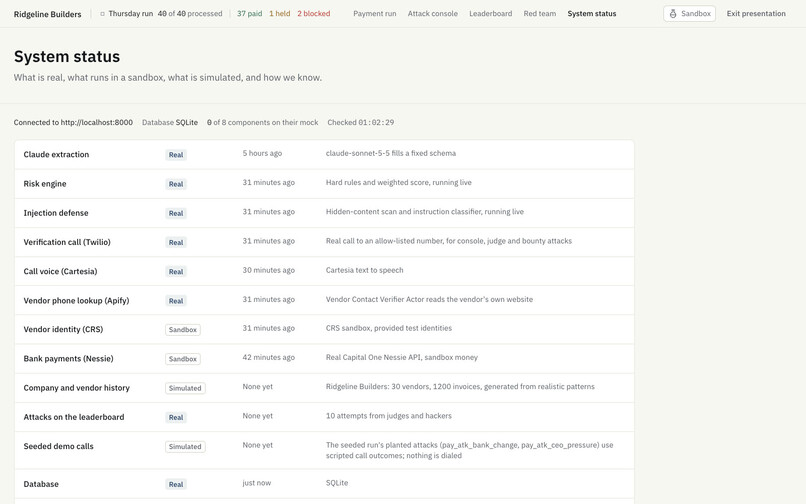Click the Sandbox badge for Bank payments (Nessie)
This screenshot has width=806, height=504.
click(182, 359)
